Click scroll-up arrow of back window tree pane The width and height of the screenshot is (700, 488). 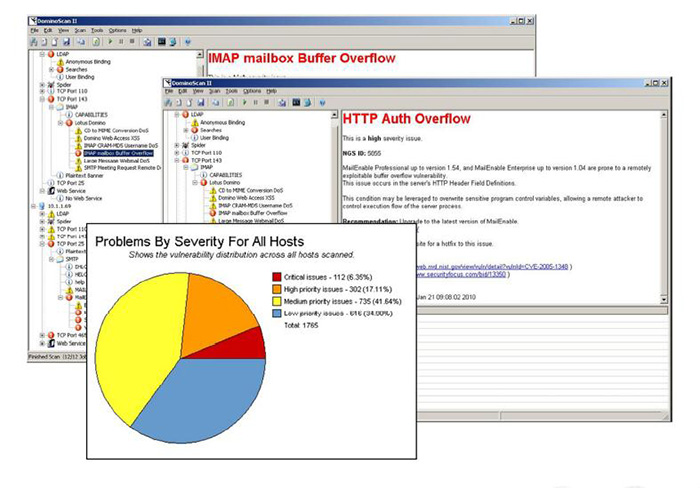200,54
